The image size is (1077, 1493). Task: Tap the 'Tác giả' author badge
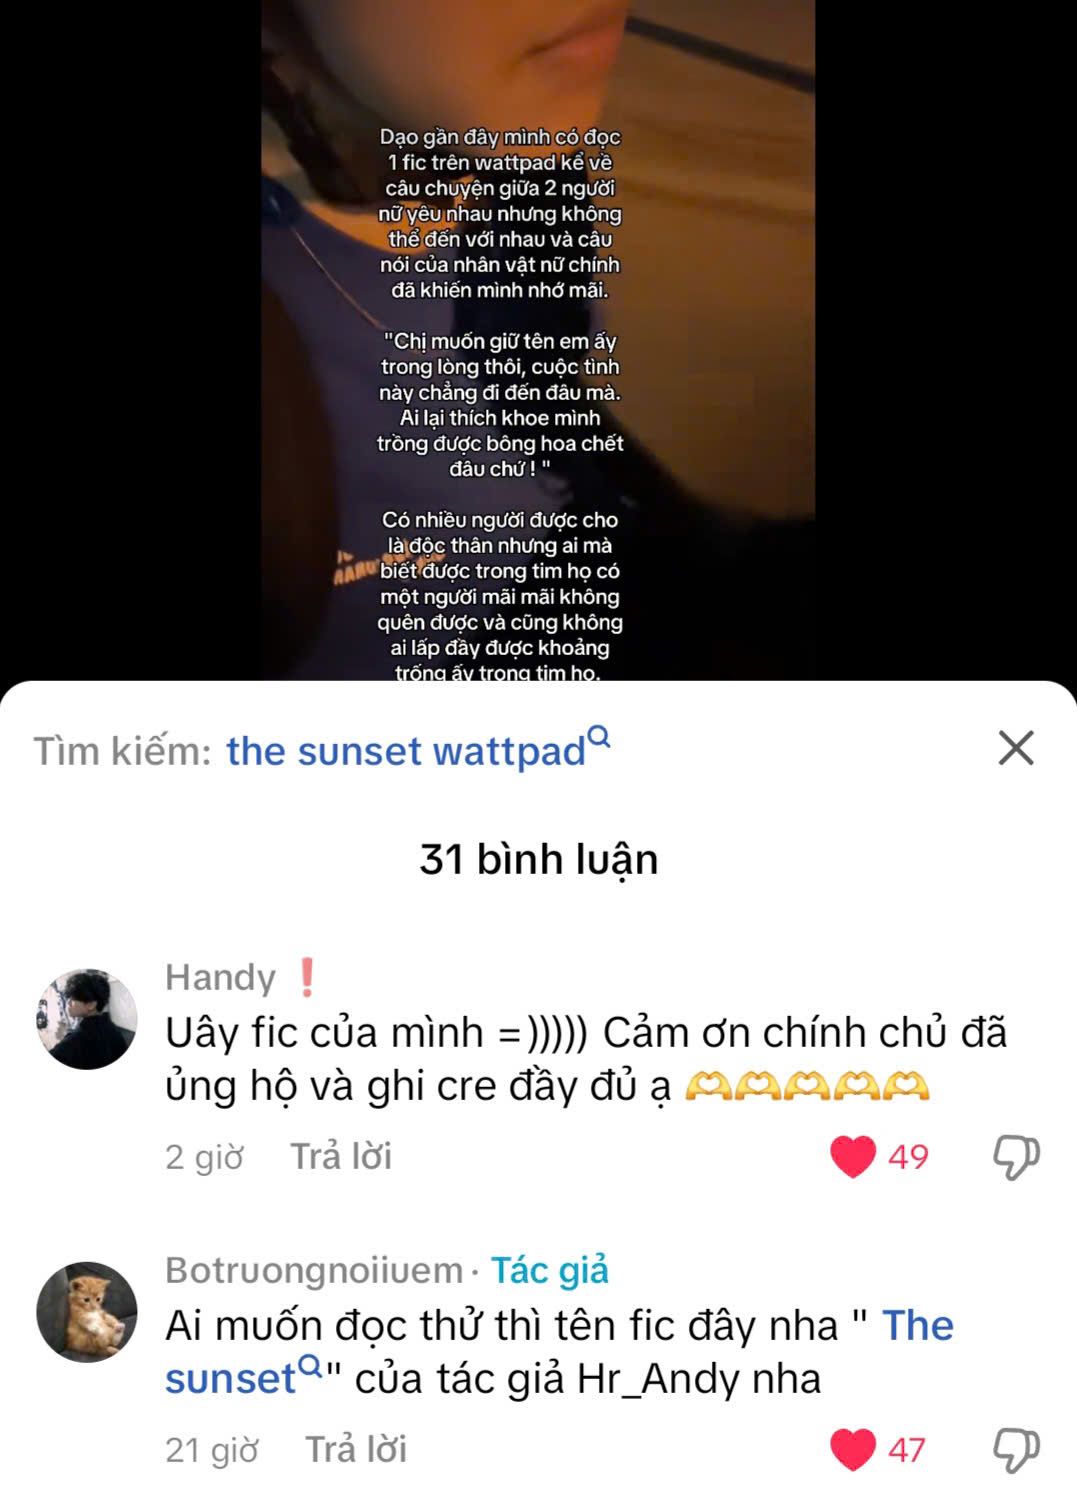pos(549,1271)
